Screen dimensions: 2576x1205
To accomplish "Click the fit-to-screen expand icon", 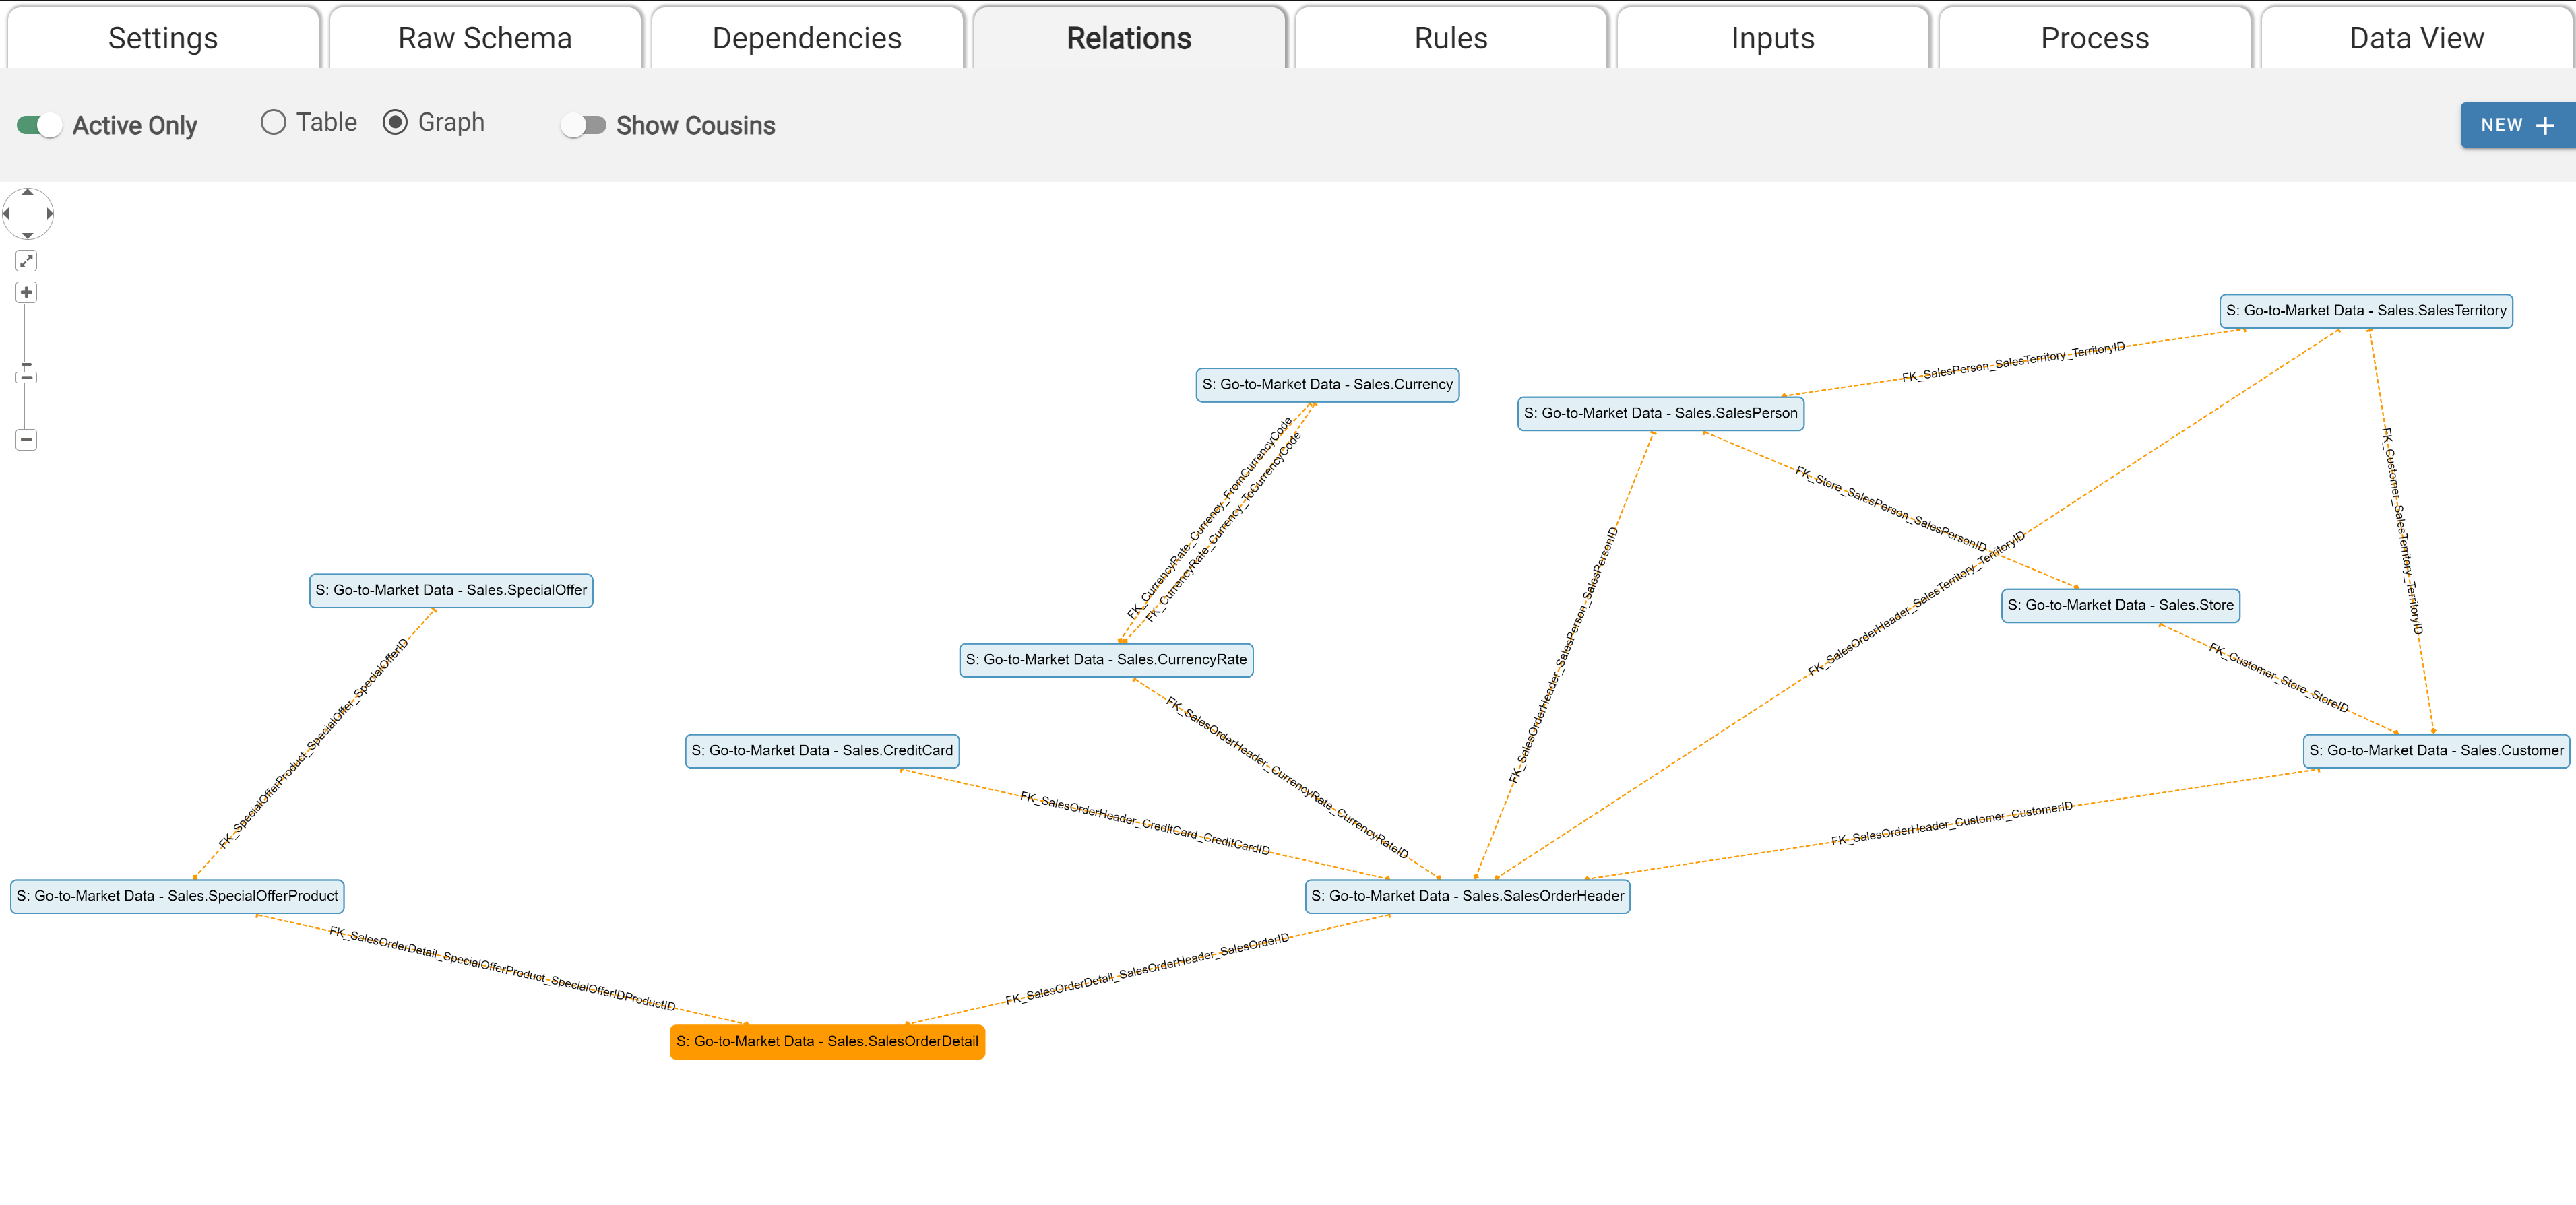I will tap(26, 261).
